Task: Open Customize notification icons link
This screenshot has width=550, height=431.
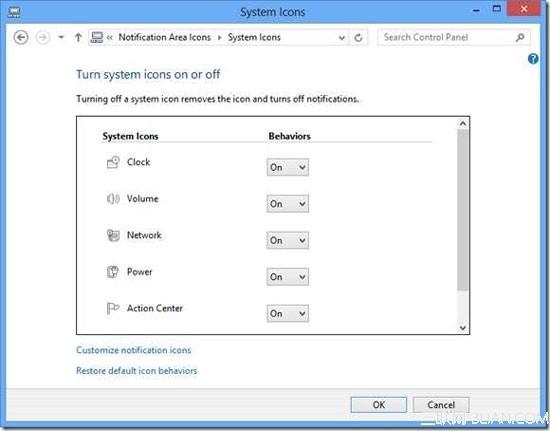Action: pyautogui.click(x=134, y=350)
